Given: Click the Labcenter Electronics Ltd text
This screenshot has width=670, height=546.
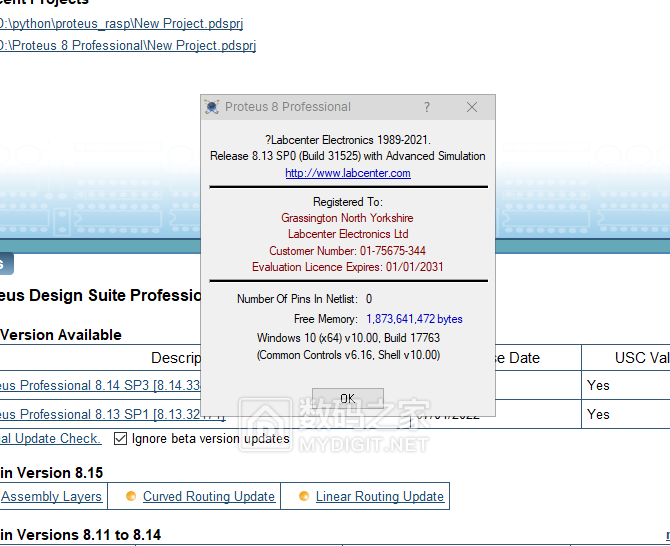Looking at the screenshot, I should coord(348,234).
